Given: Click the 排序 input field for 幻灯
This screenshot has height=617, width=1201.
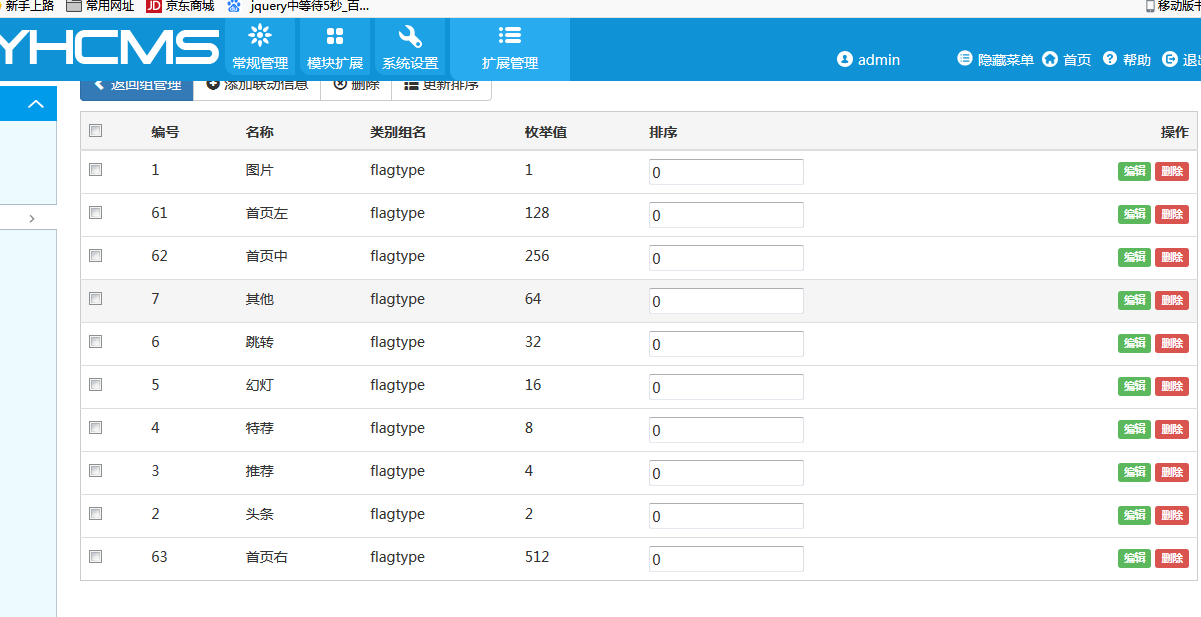Looking at the screenshot, I should [x=726, y=387].
